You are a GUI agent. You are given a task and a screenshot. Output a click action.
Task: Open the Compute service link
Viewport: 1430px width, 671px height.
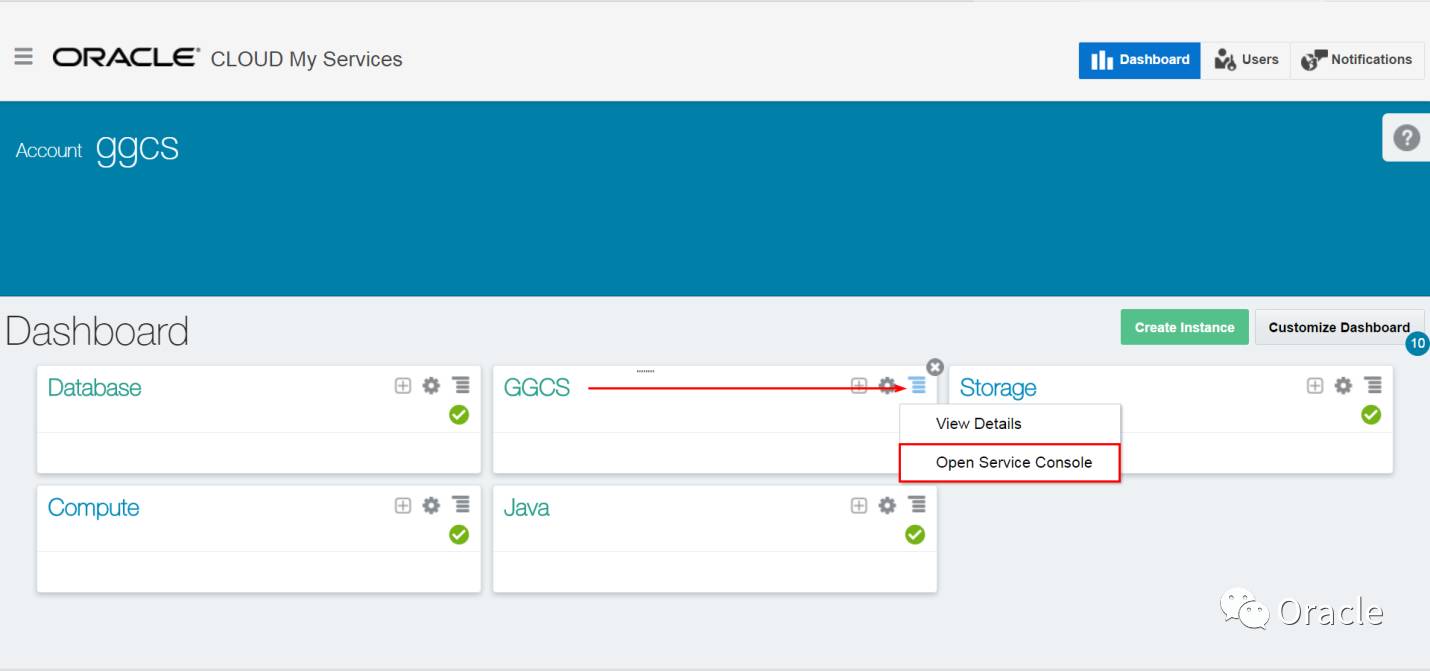[x=94, y=508]
